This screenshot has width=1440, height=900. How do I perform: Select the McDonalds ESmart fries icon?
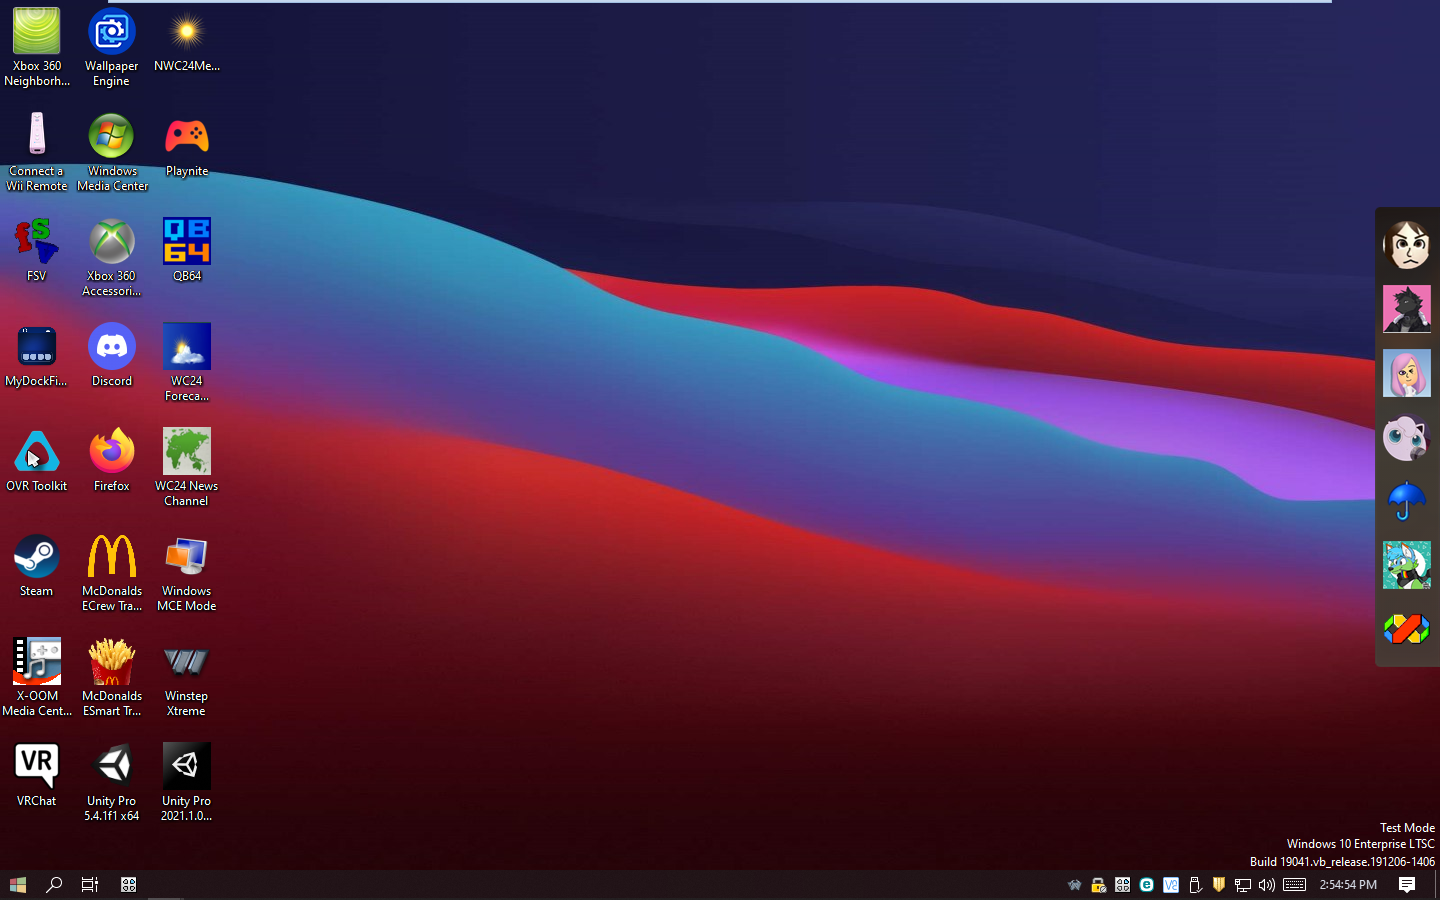tap(112, 677)
